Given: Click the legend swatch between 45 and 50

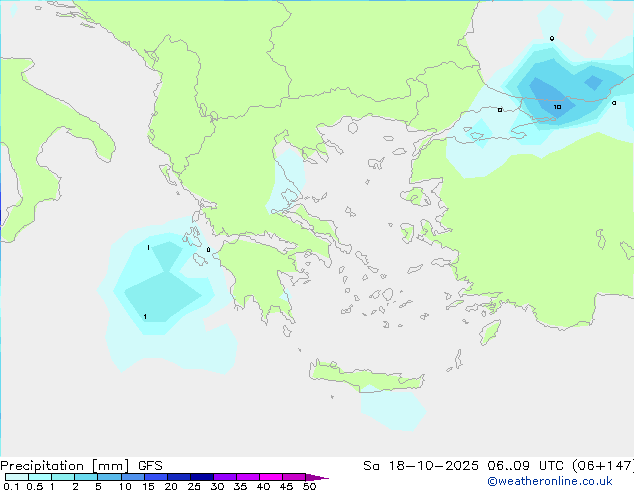Looking at the screenshot, I should (294, 477).
